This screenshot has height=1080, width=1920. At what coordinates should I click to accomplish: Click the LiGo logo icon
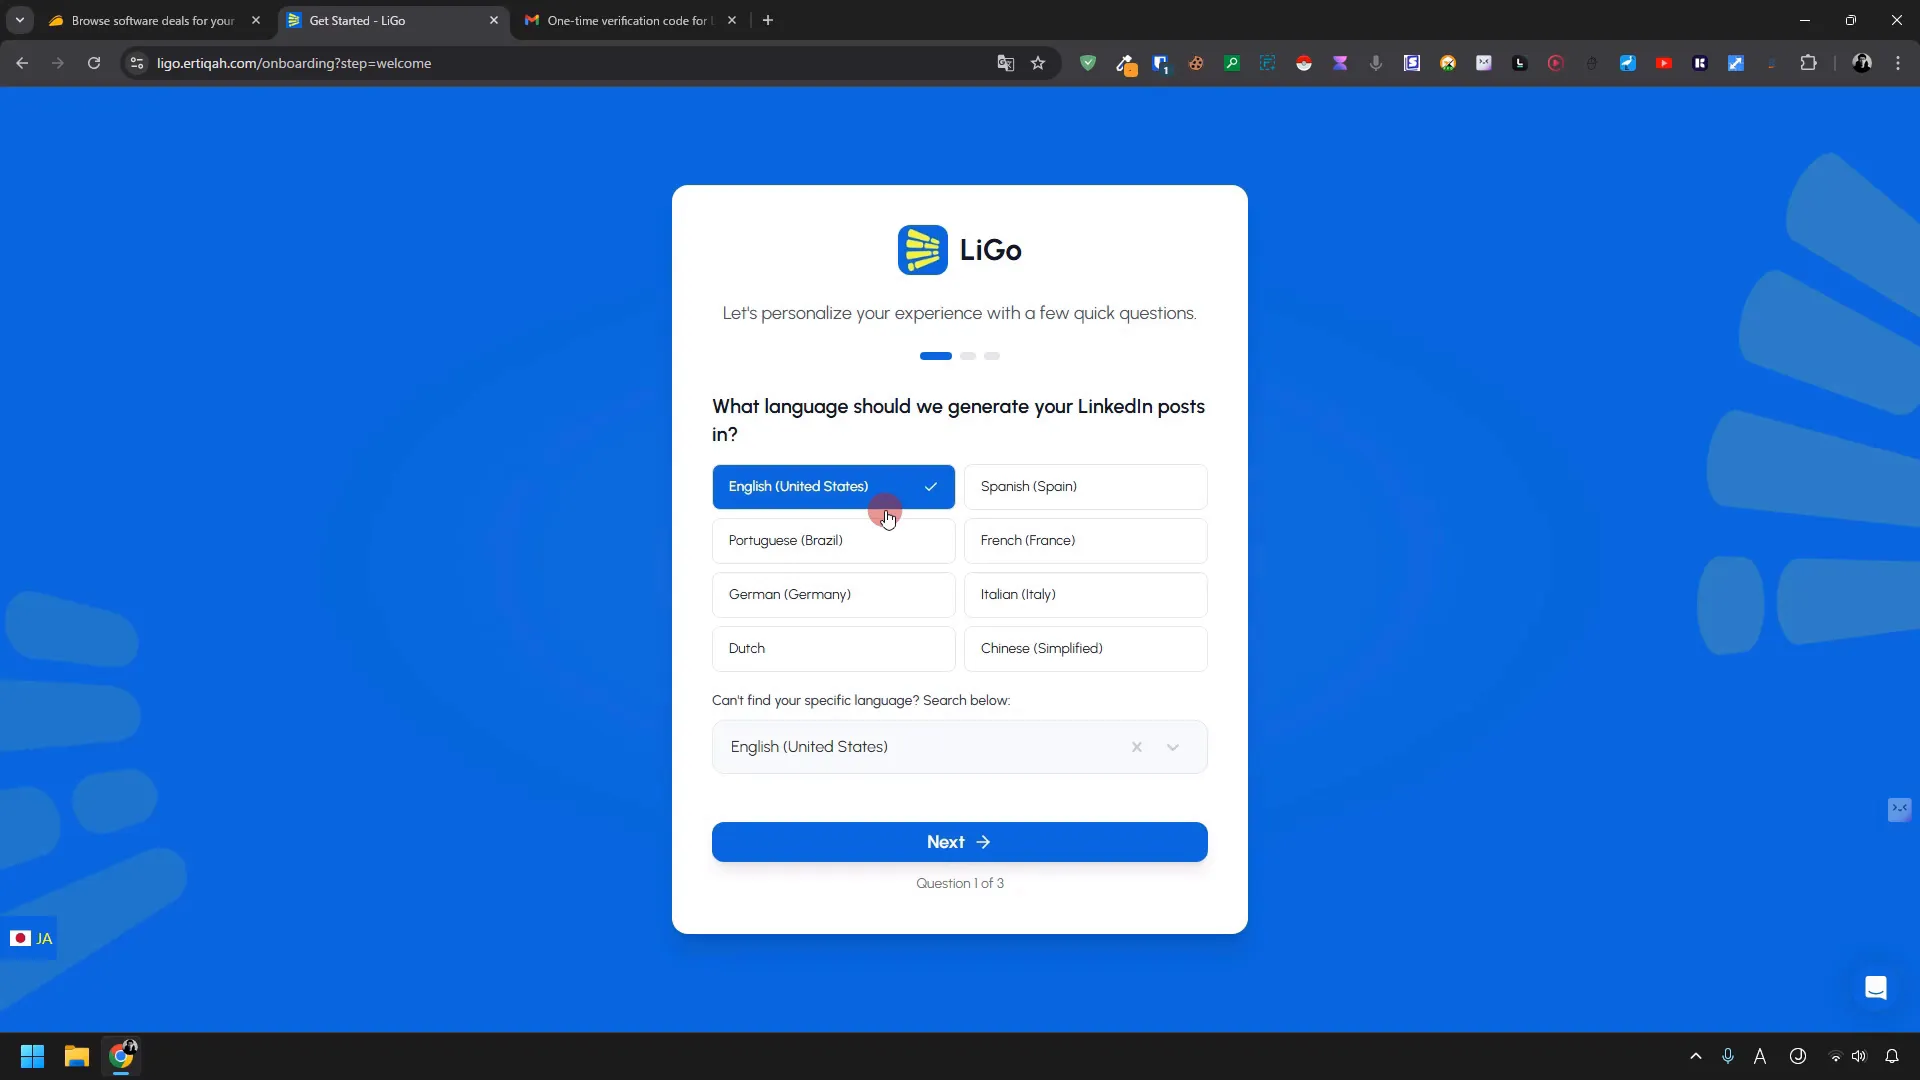(x=922, y=250)
